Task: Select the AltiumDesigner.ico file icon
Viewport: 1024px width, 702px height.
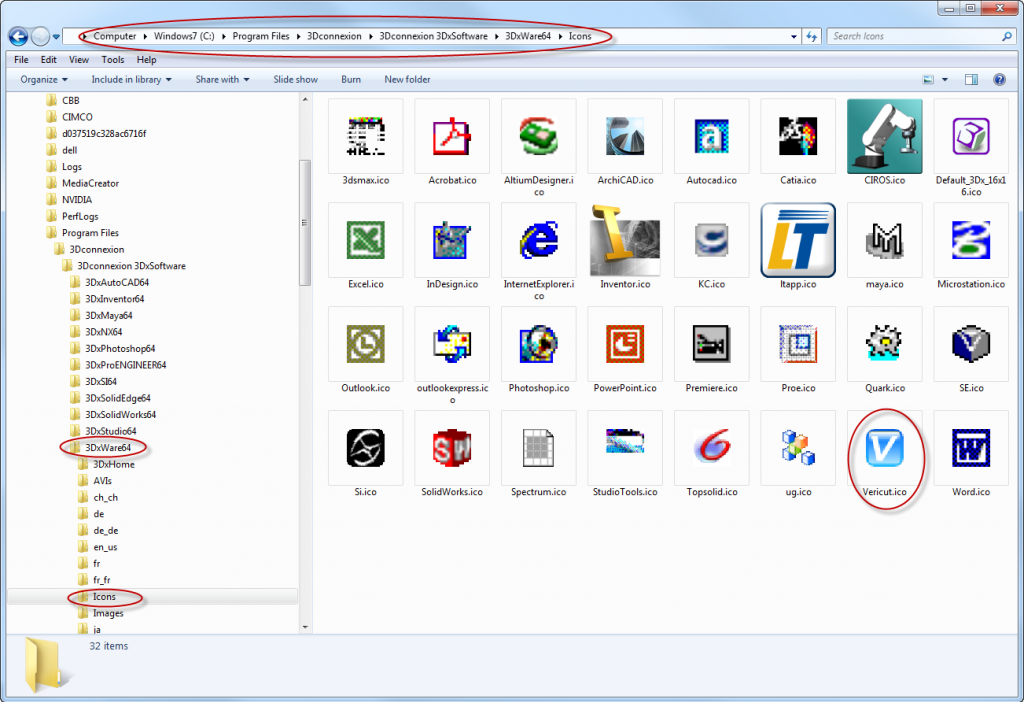Action: point(539,136)
